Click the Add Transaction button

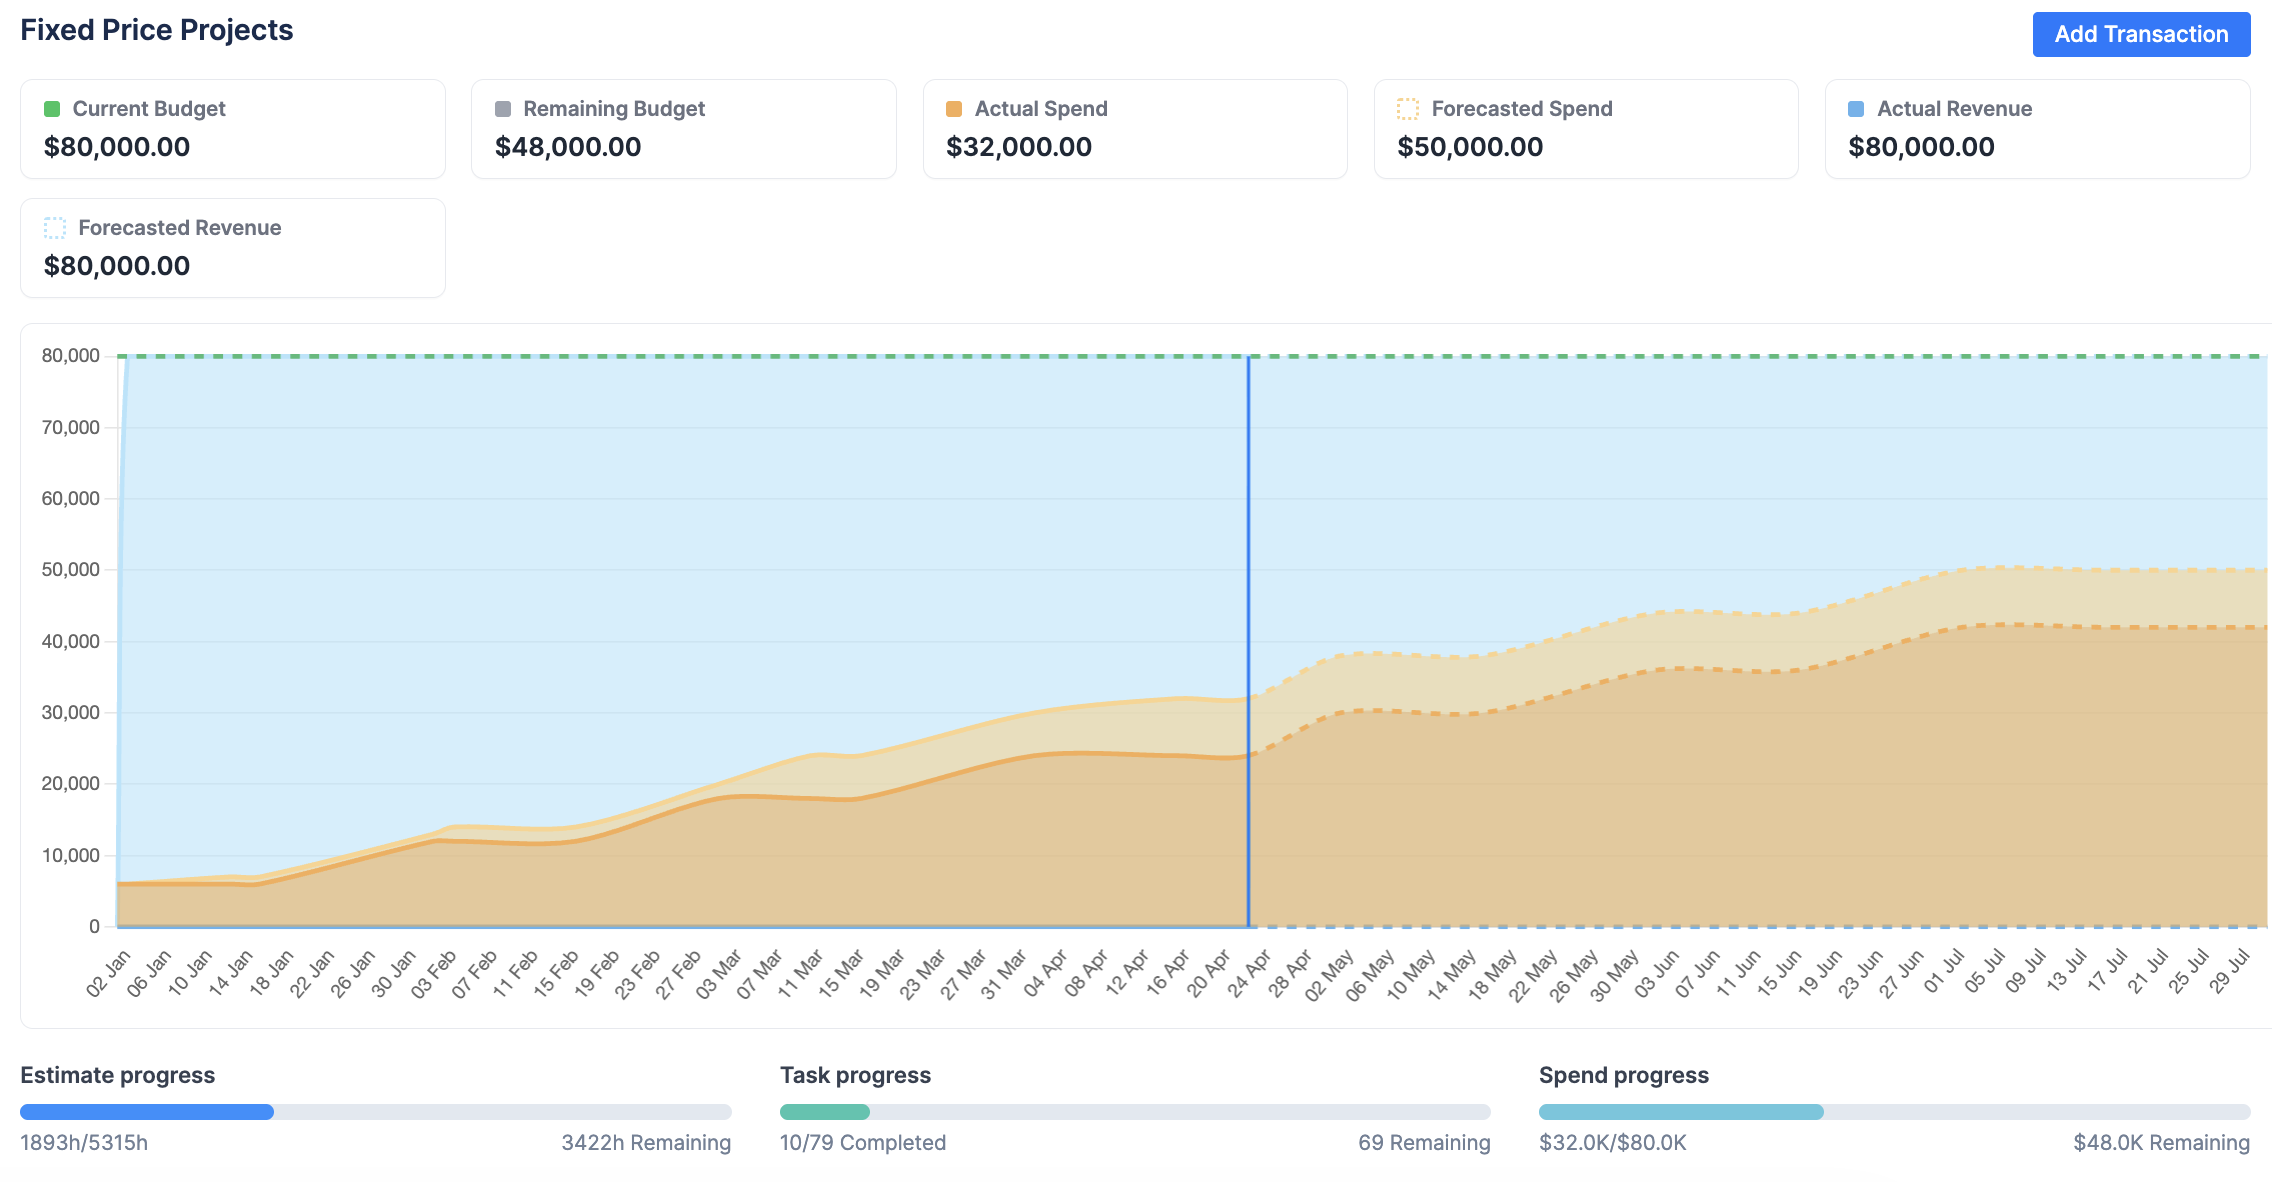[x=2140, y=34]
